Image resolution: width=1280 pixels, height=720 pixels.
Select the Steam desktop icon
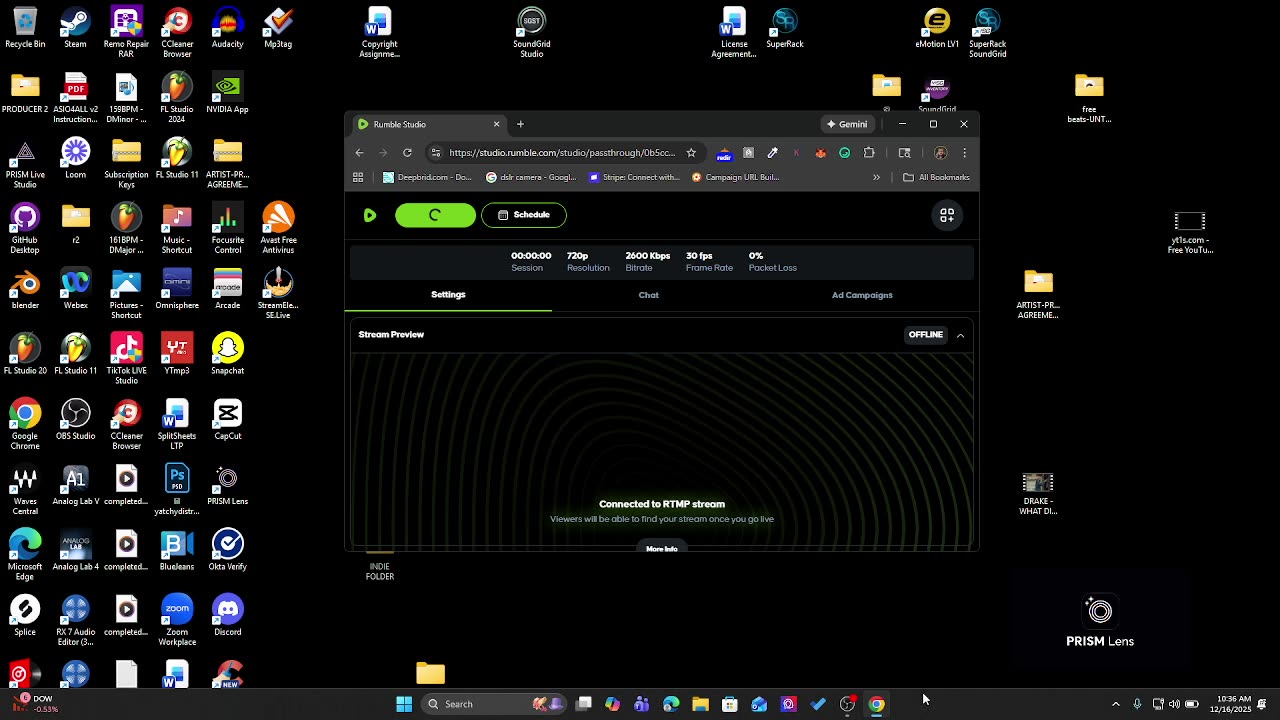76,28
